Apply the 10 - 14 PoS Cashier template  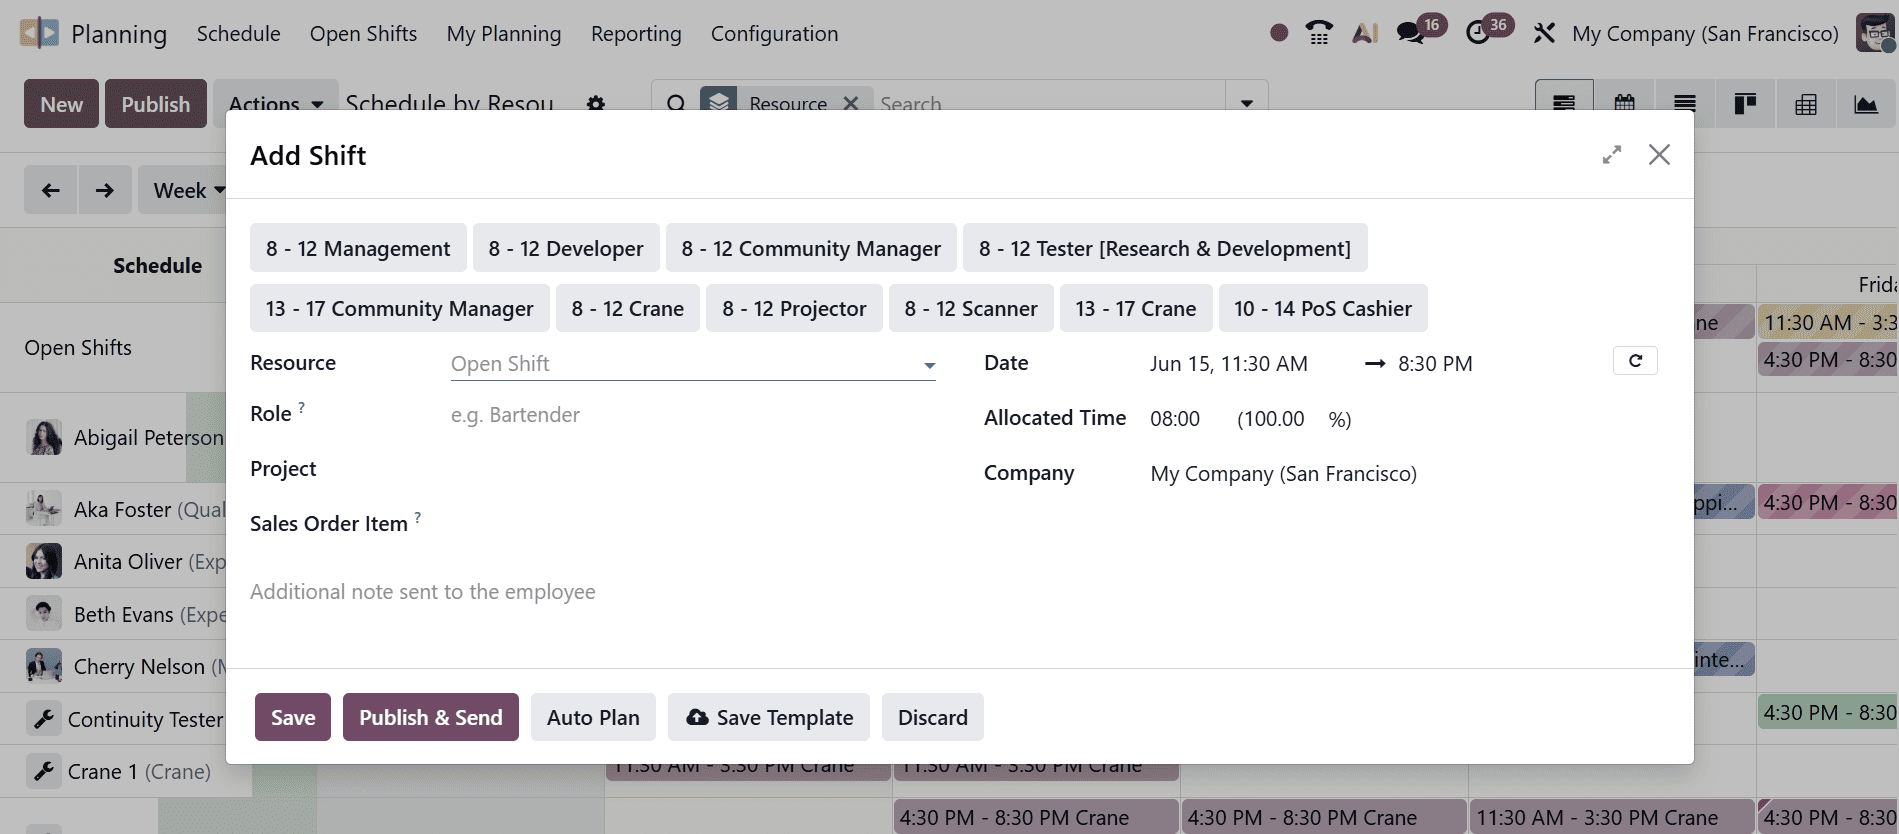pyautogui.click(x=1323, y=308)
